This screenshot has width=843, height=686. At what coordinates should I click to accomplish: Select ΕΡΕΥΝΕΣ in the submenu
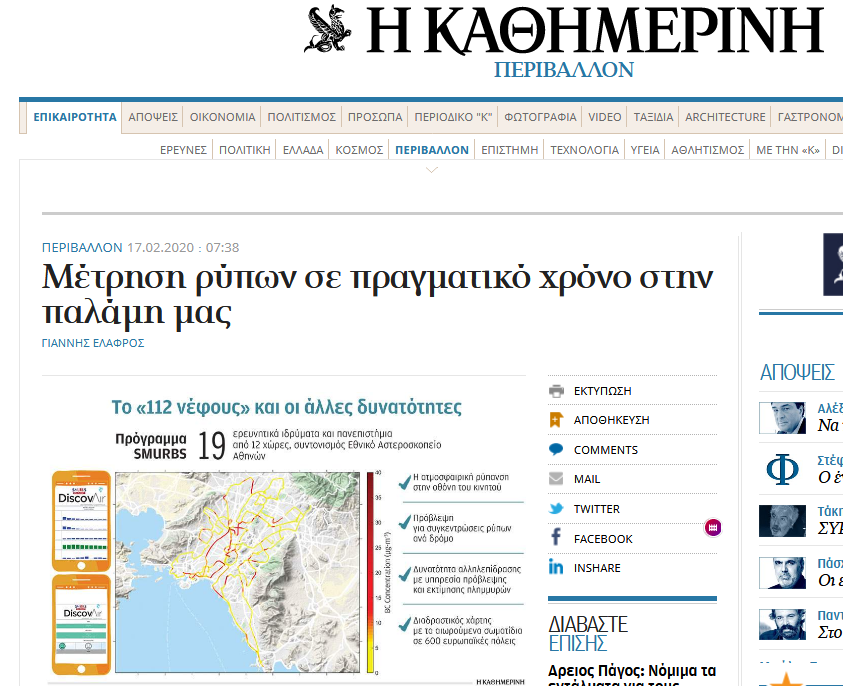pyautogui.click(x=183, y=150)
